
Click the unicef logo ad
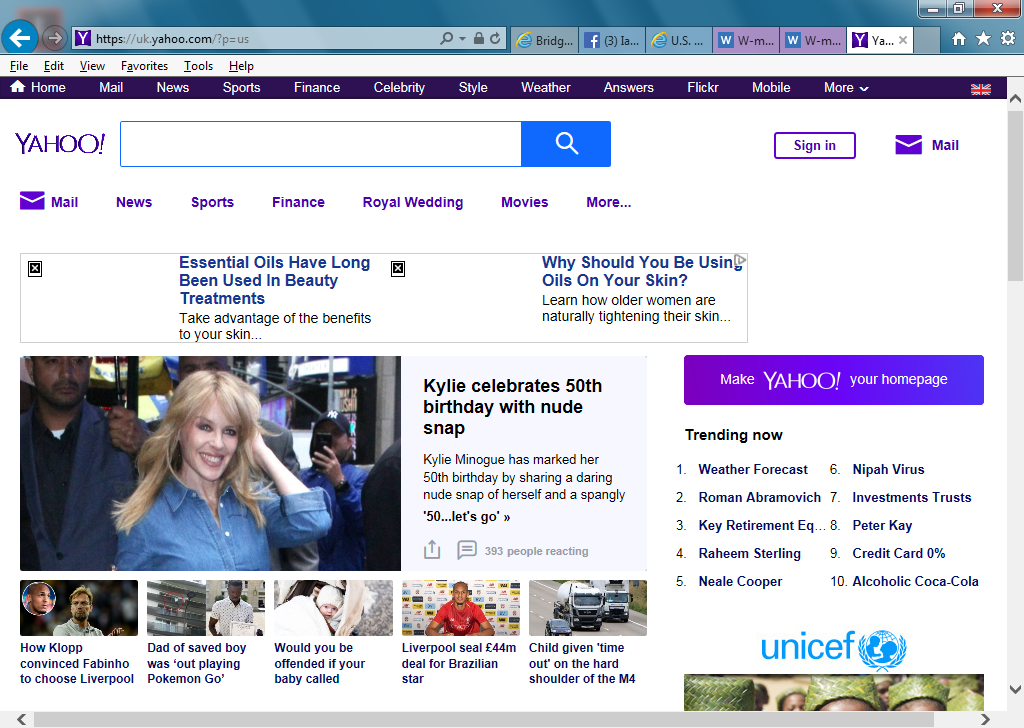pyautogui.click(x=833, y=649)
